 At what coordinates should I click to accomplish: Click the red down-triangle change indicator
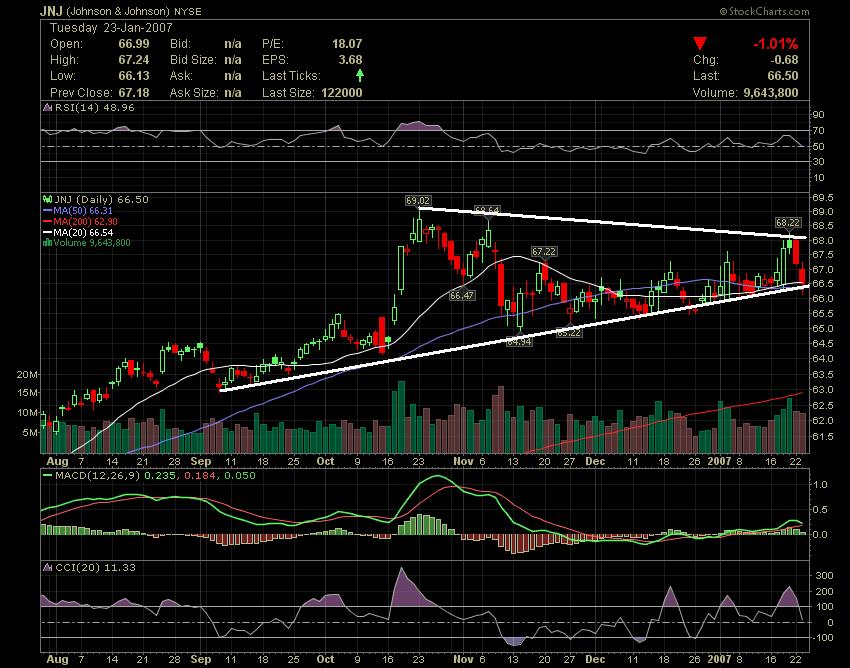tap(700, 43)
